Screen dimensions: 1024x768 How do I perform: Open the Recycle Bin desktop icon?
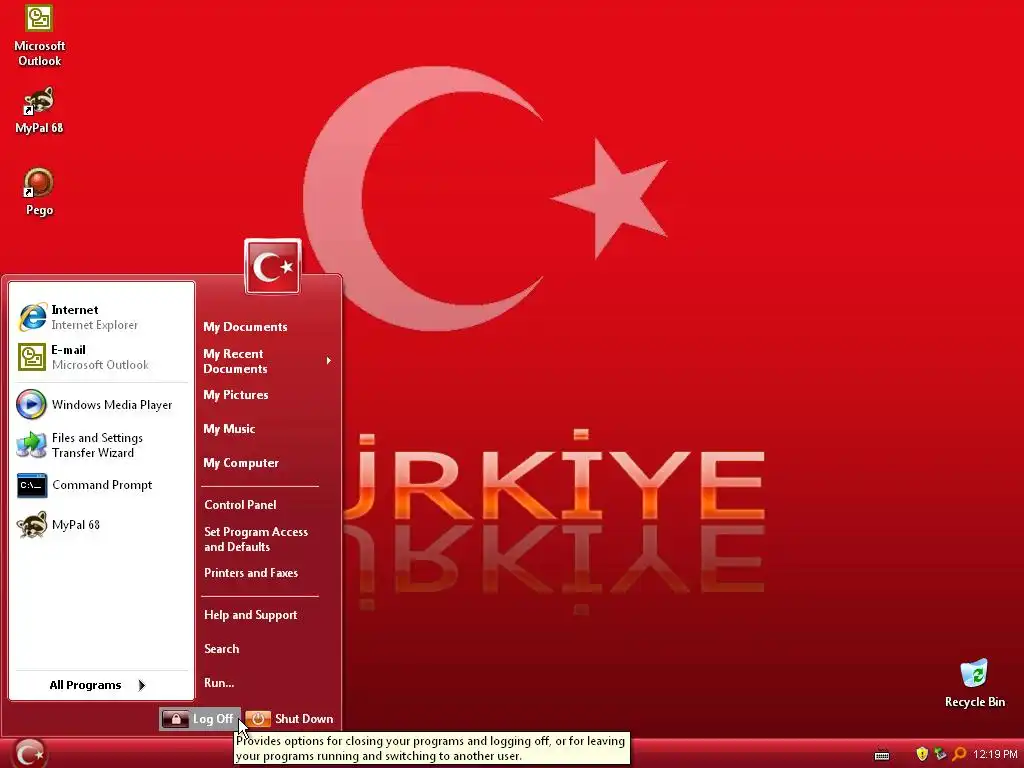(x=974, y=684)
